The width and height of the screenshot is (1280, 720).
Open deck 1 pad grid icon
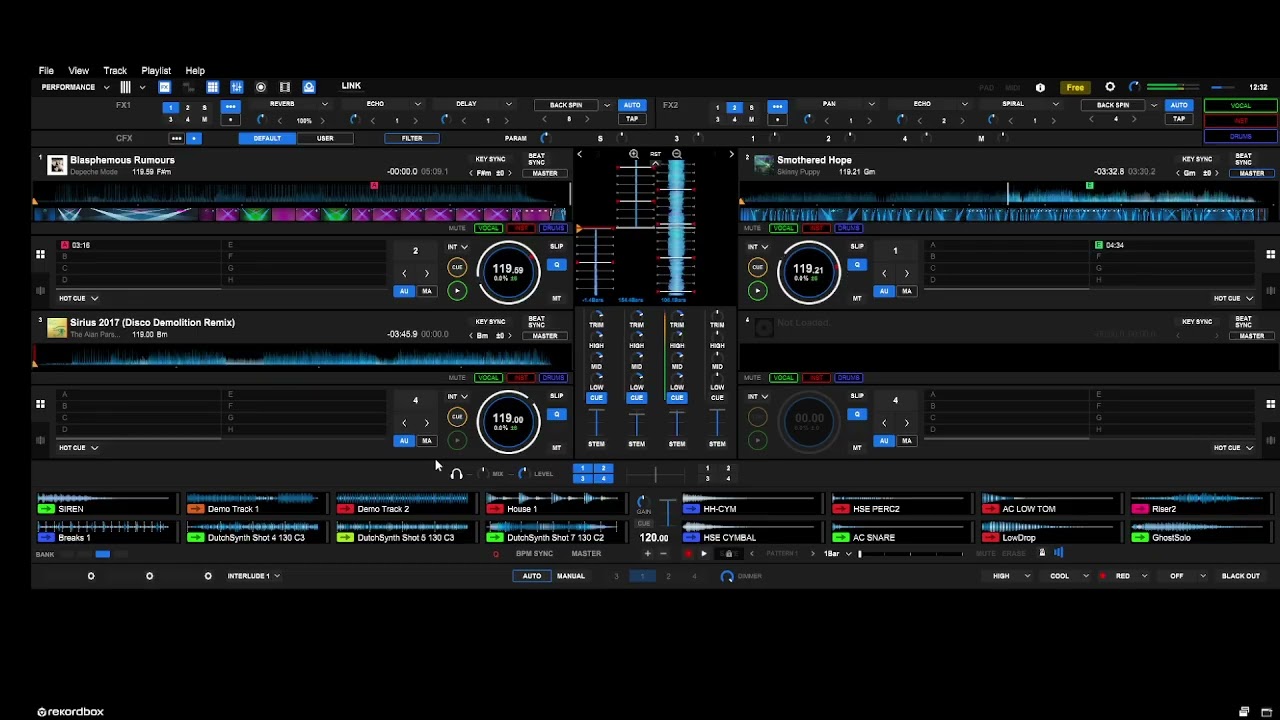click(x=40, y=255)
